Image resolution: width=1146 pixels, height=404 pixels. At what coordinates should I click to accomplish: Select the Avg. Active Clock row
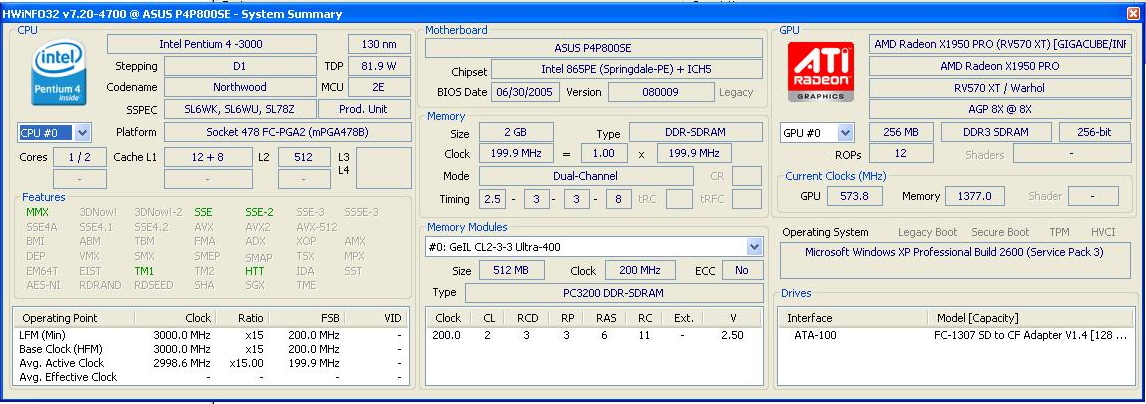(212, 363)
